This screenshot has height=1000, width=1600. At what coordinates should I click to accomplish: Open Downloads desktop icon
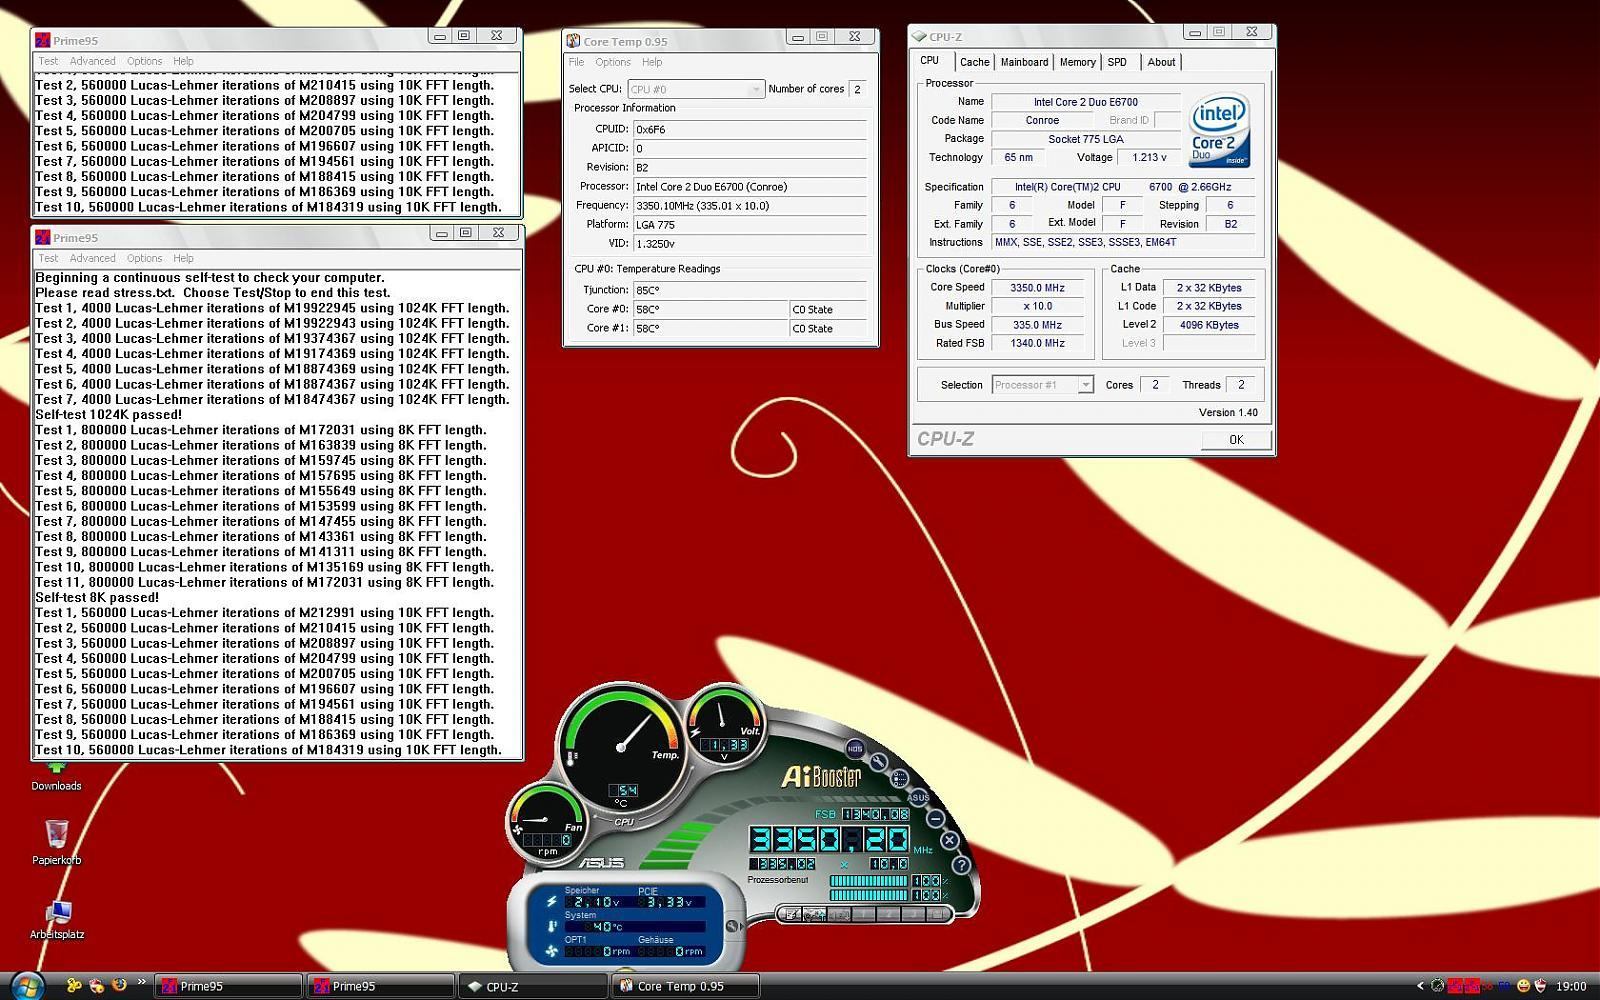56,777
